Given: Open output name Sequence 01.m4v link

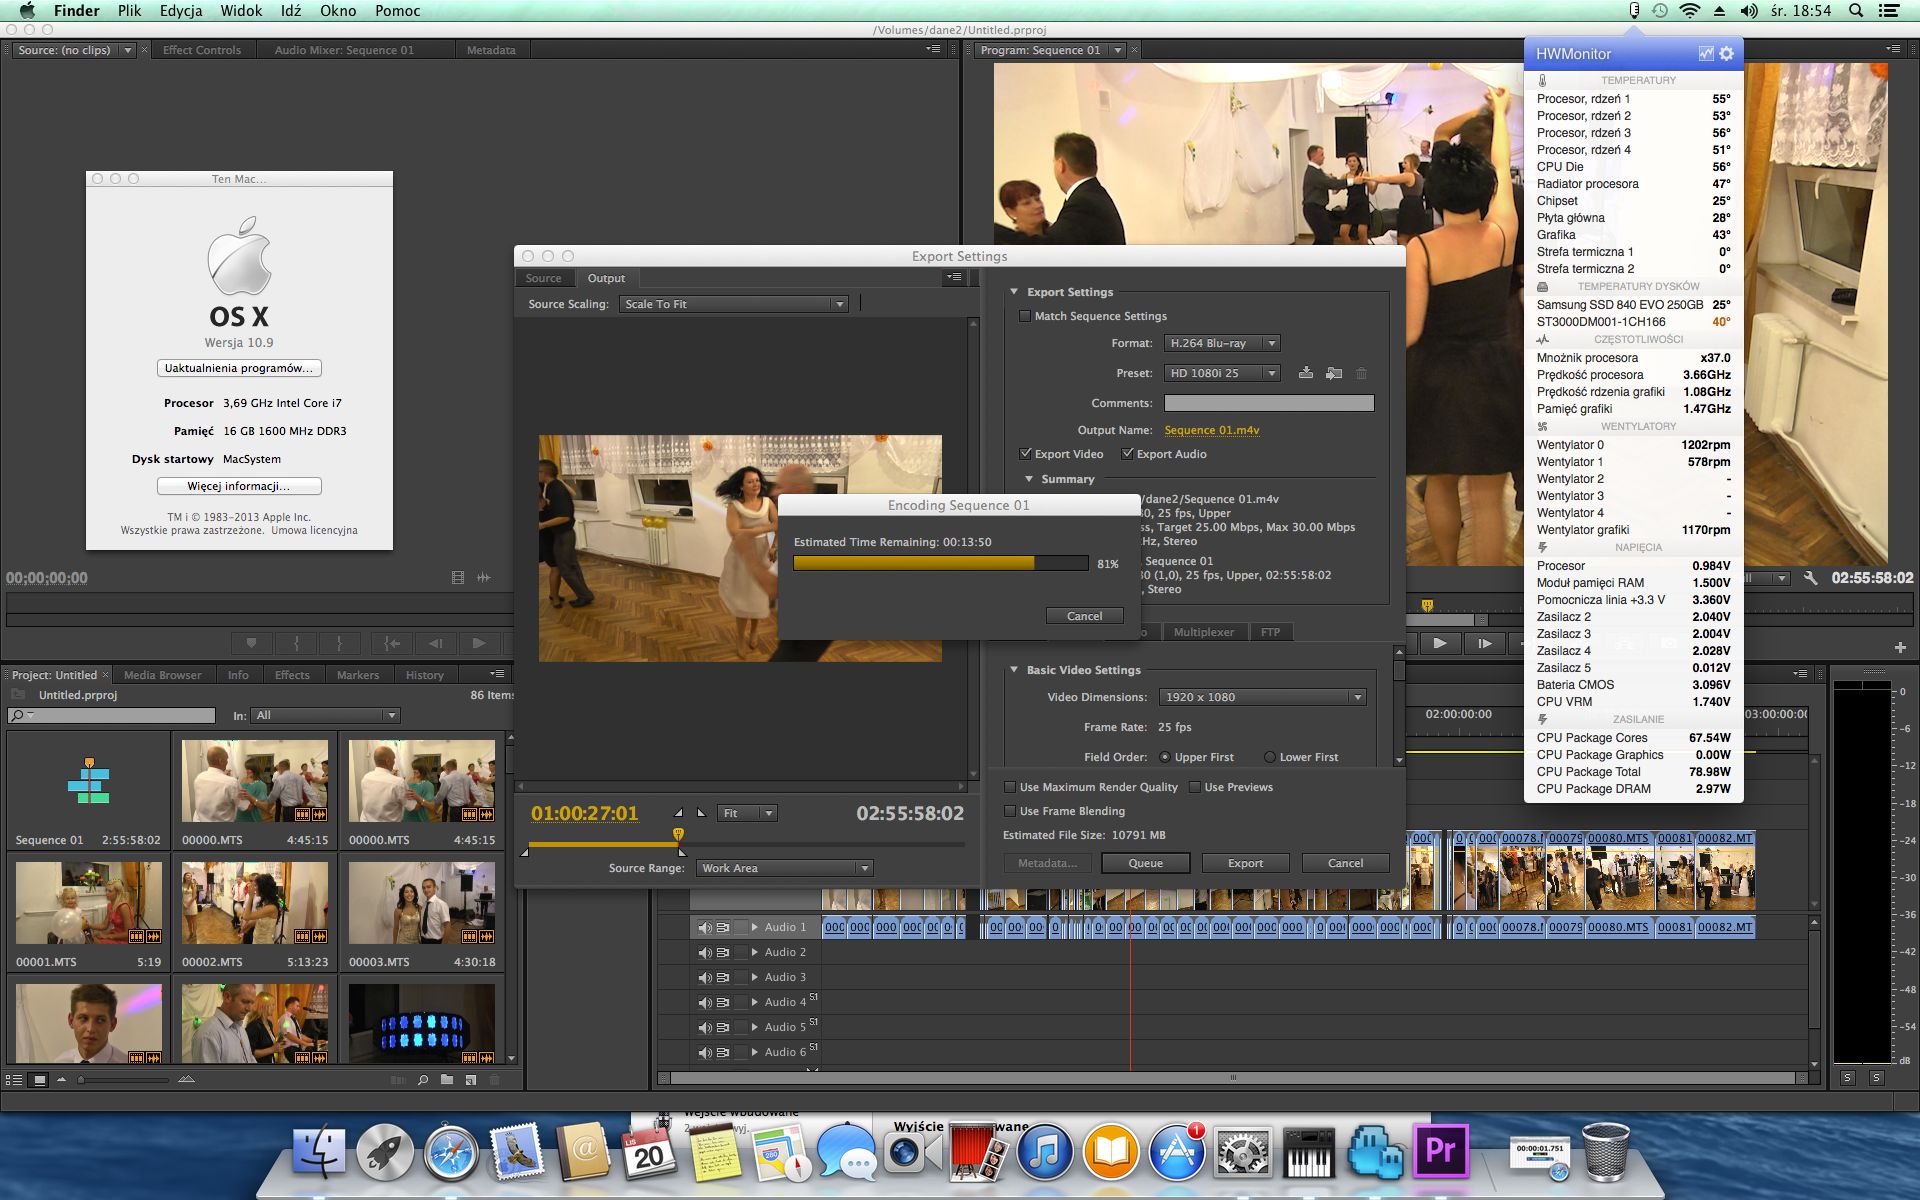Looking at the screenshot, I should 1212,430.
